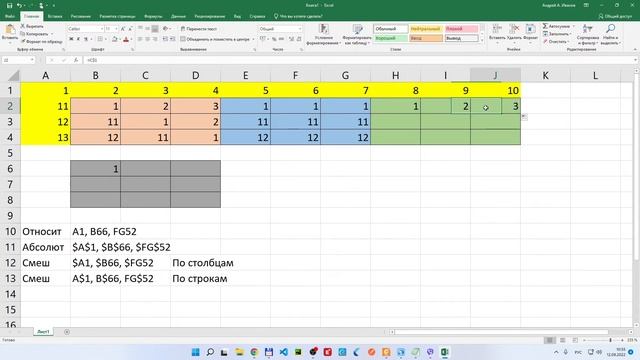640x360 pixels.
Task: Open the Formulas (Формулы) tab
Action: pos(153,16)
